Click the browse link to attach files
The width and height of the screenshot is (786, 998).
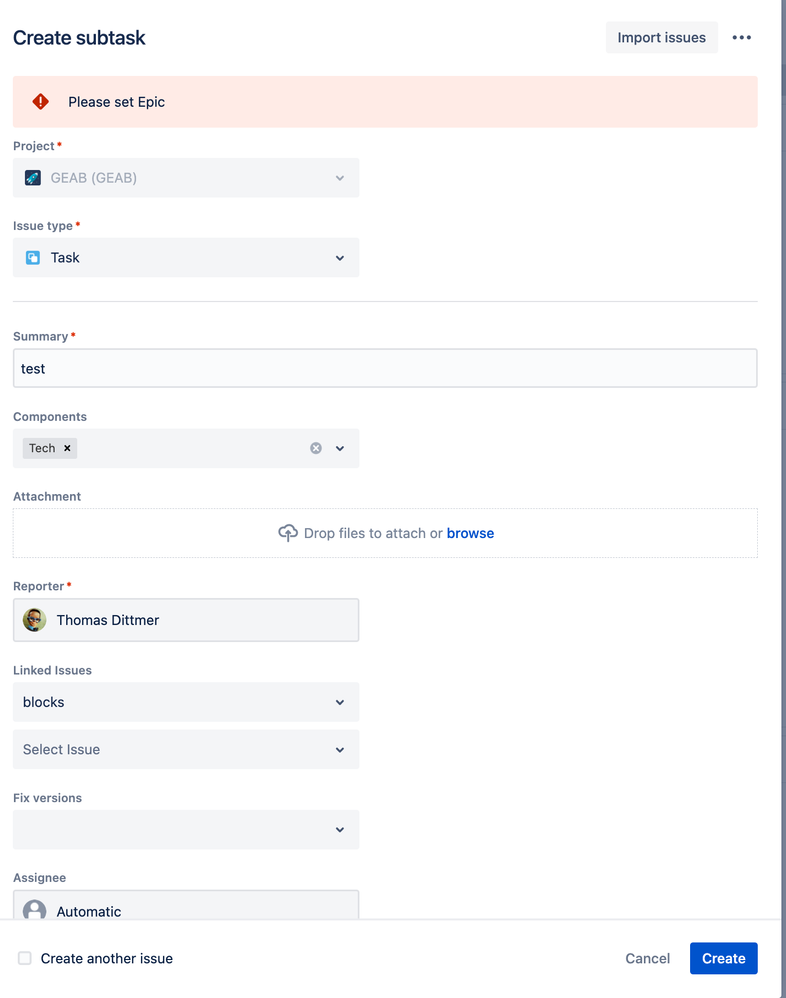[x=470, y=533]
